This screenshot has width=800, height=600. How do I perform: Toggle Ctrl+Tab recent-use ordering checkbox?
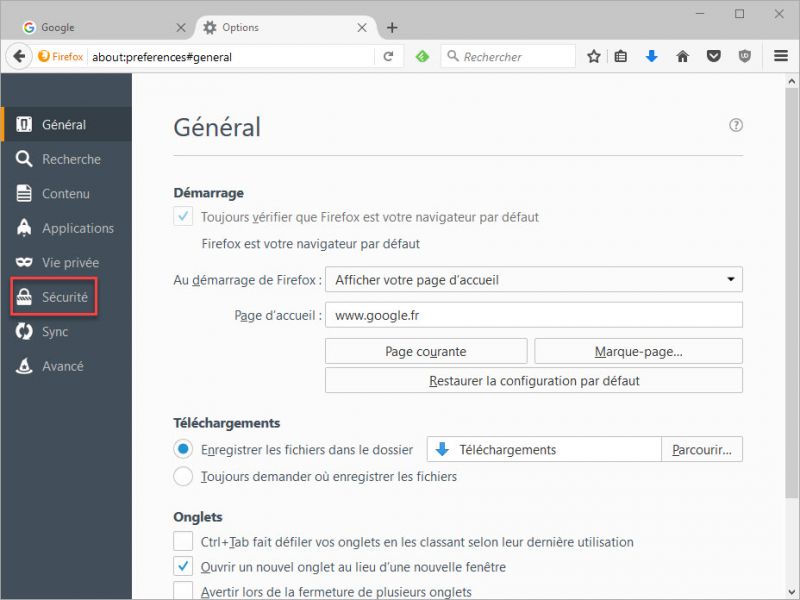point(183,541)
